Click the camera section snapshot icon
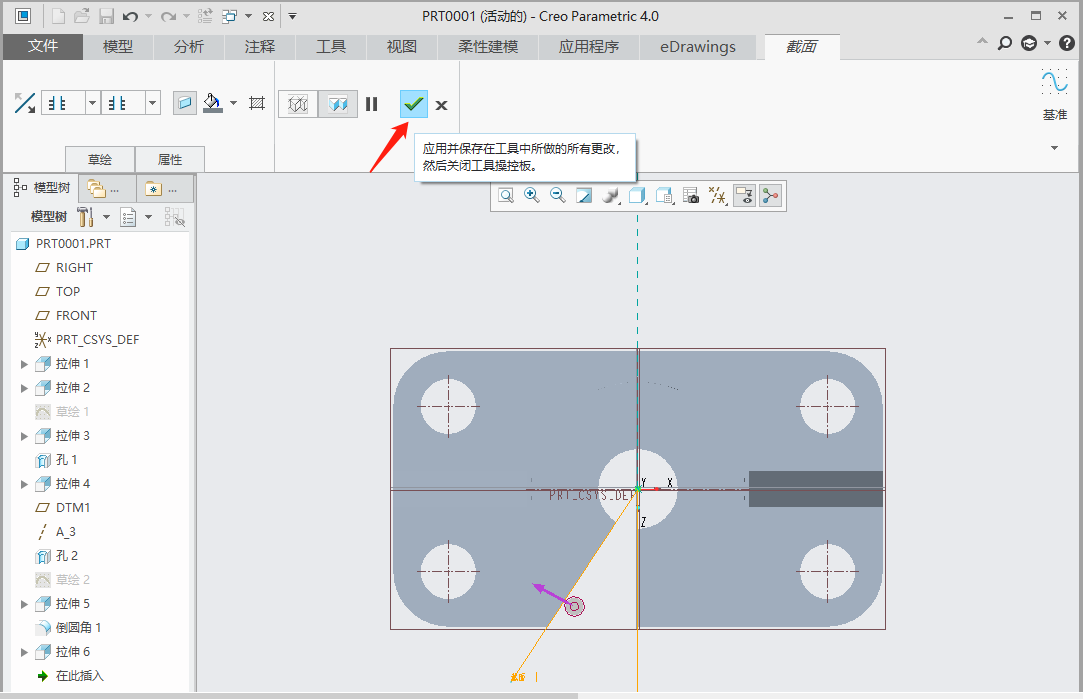This screenshot has height=699, width=1083. click(x=691, y=196)
